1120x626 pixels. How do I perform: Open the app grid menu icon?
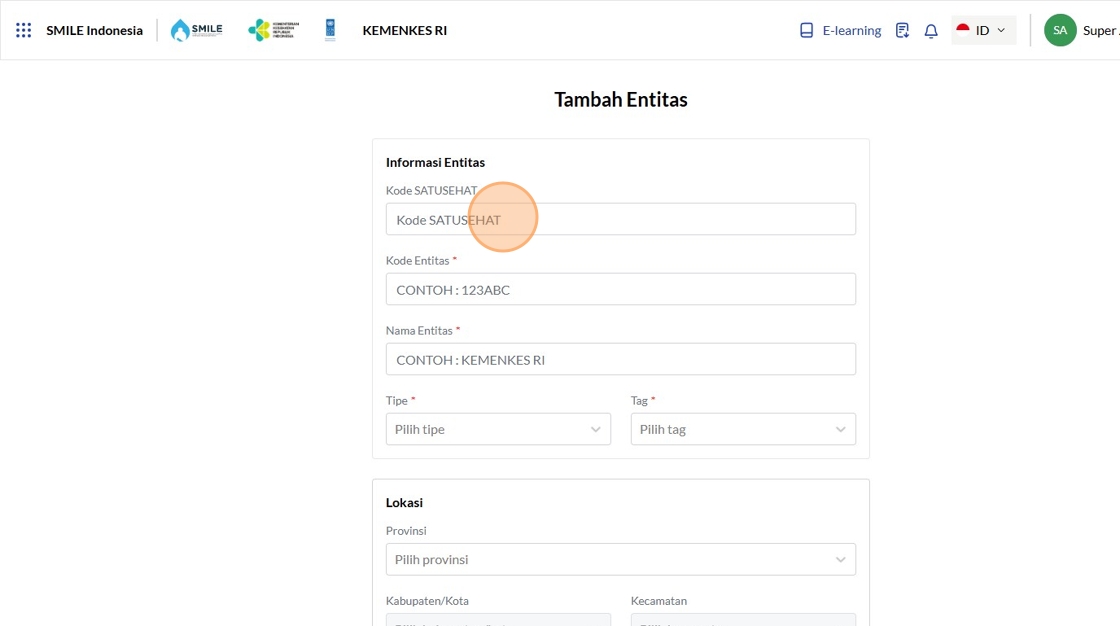pyautogui.click(x=24, y=31)
